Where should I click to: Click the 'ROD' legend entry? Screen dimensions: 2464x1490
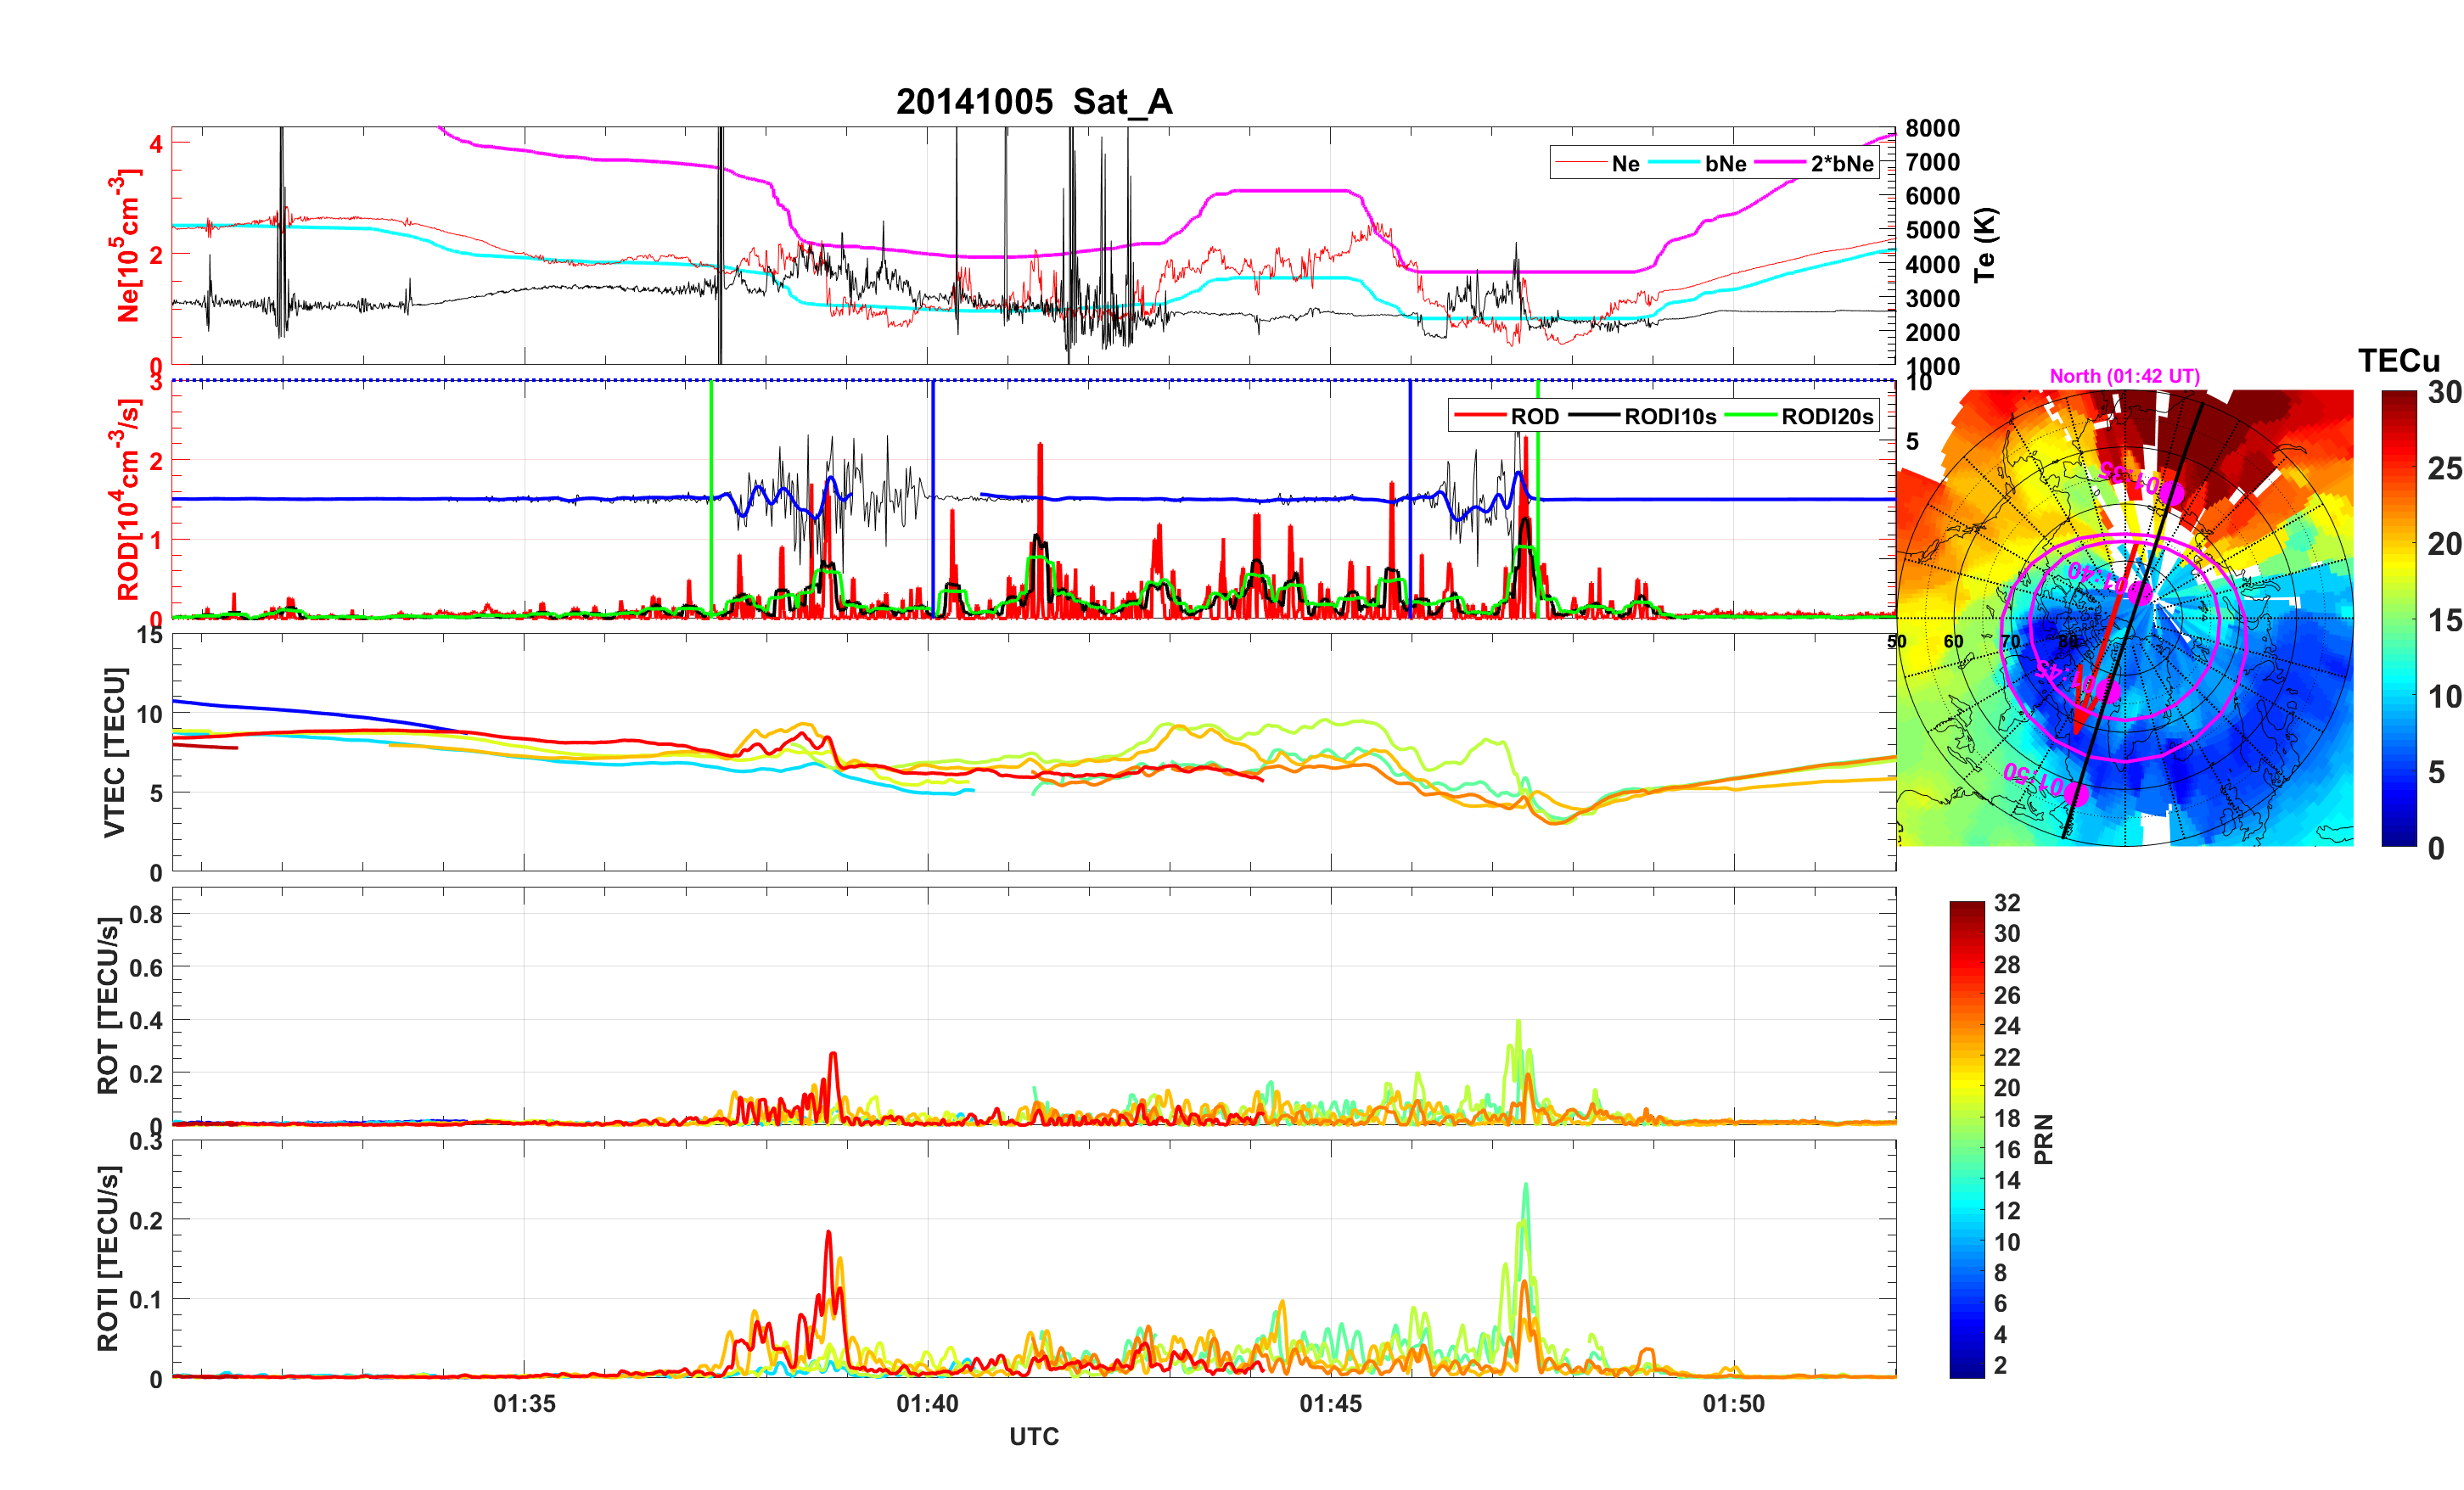pos(1507,416)
